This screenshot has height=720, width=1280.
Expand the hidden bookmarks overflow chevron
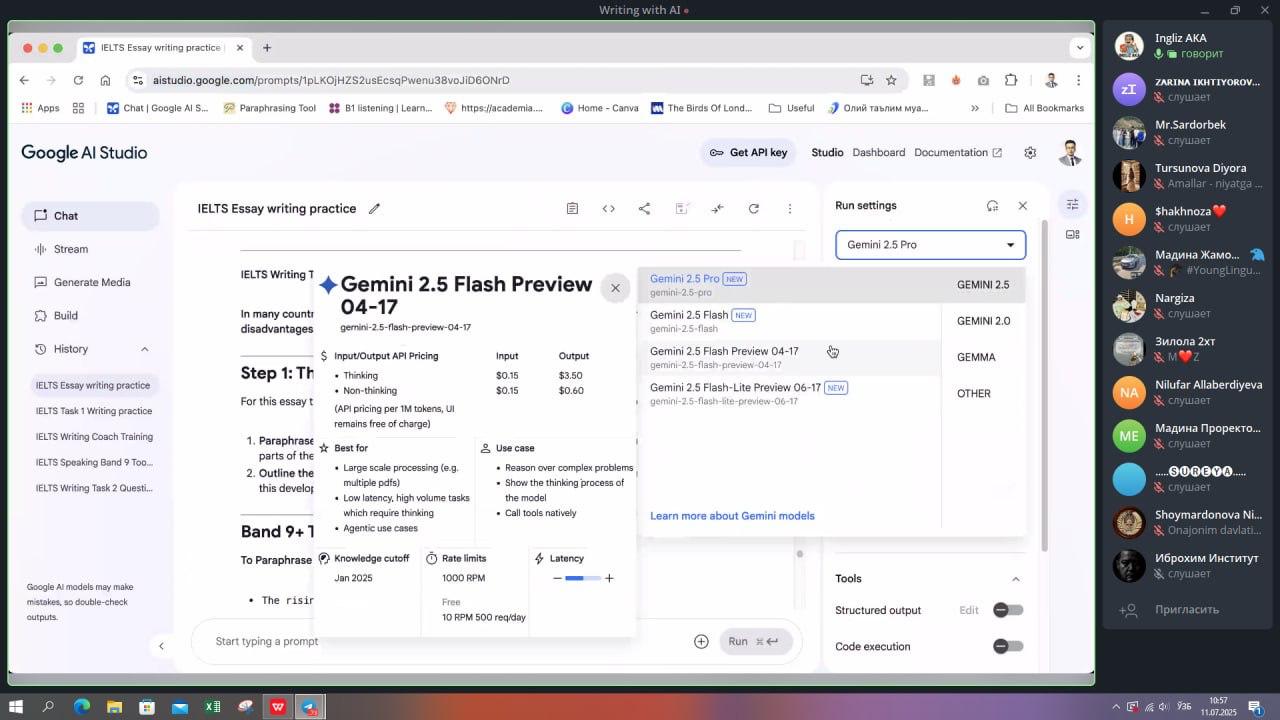(975, 108)
